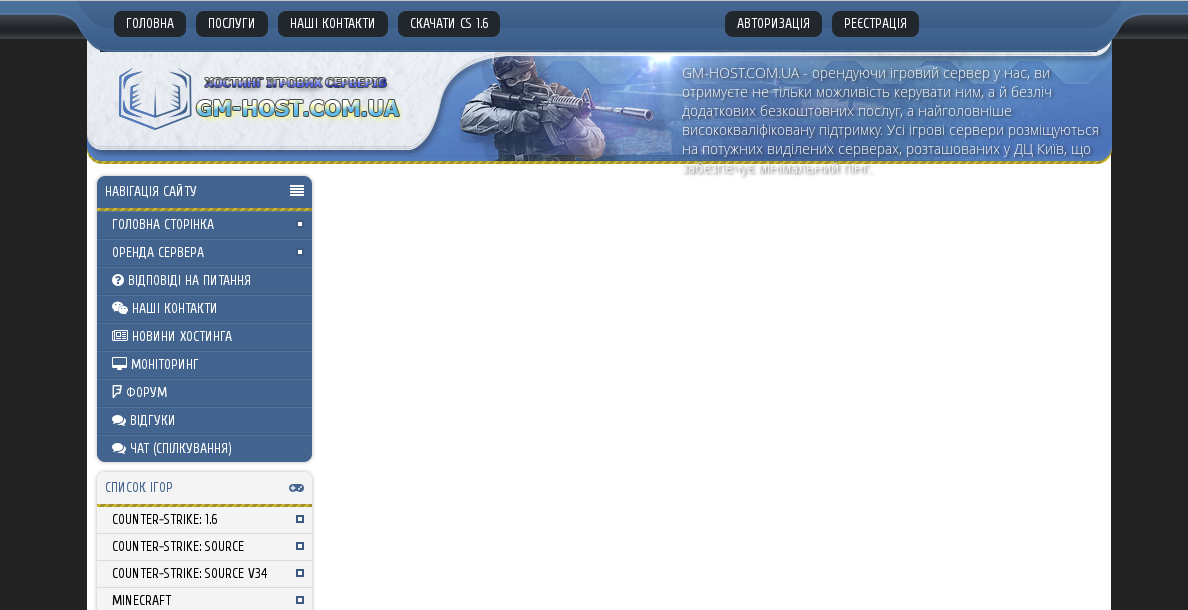Click the square icon on Counter-Strike: Source row
The image size is (1188, 610).
pos(300,546)
